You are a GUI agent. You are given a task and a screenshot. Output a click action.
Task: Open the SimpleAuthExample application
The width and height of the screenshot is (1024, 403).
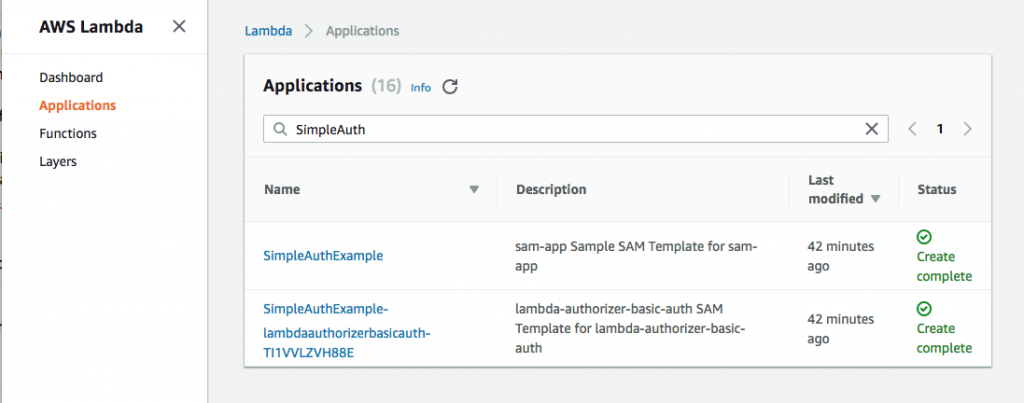pyautogui.click(x=323, y=255)
